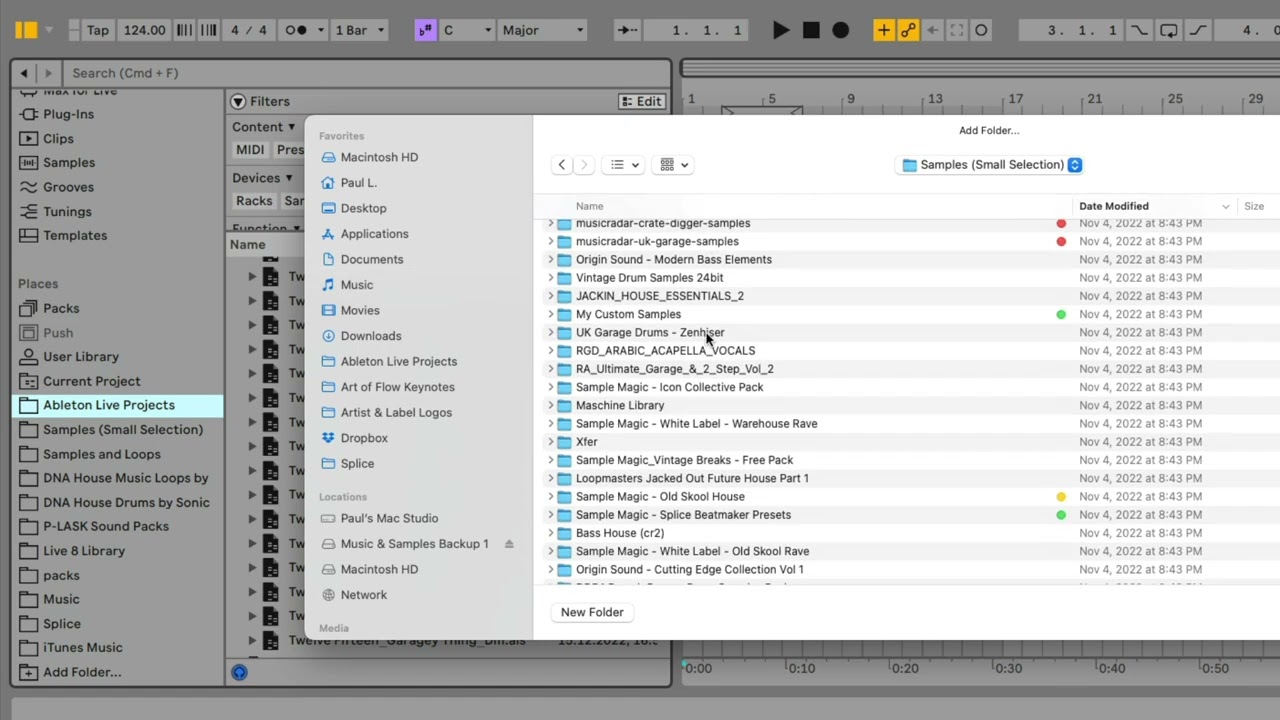Expand the Devices filter group
The image size is (1280, 720).
(x=262, y=178)
